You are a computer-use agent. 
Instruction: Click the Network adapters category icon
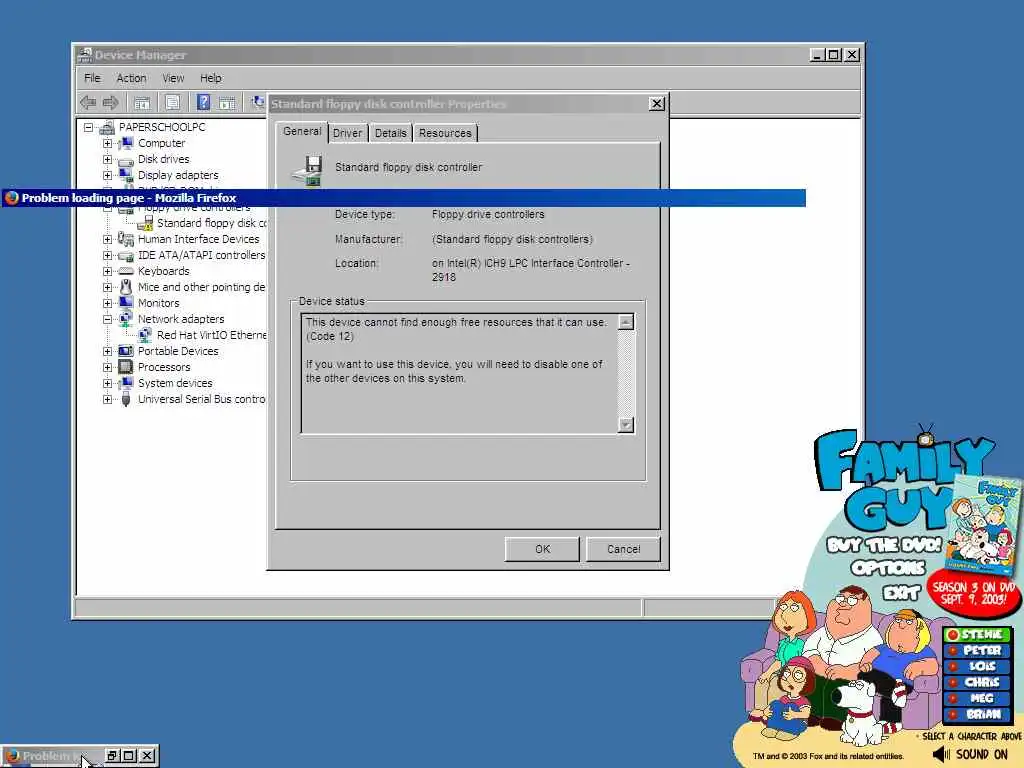click(x=126, y=319)
